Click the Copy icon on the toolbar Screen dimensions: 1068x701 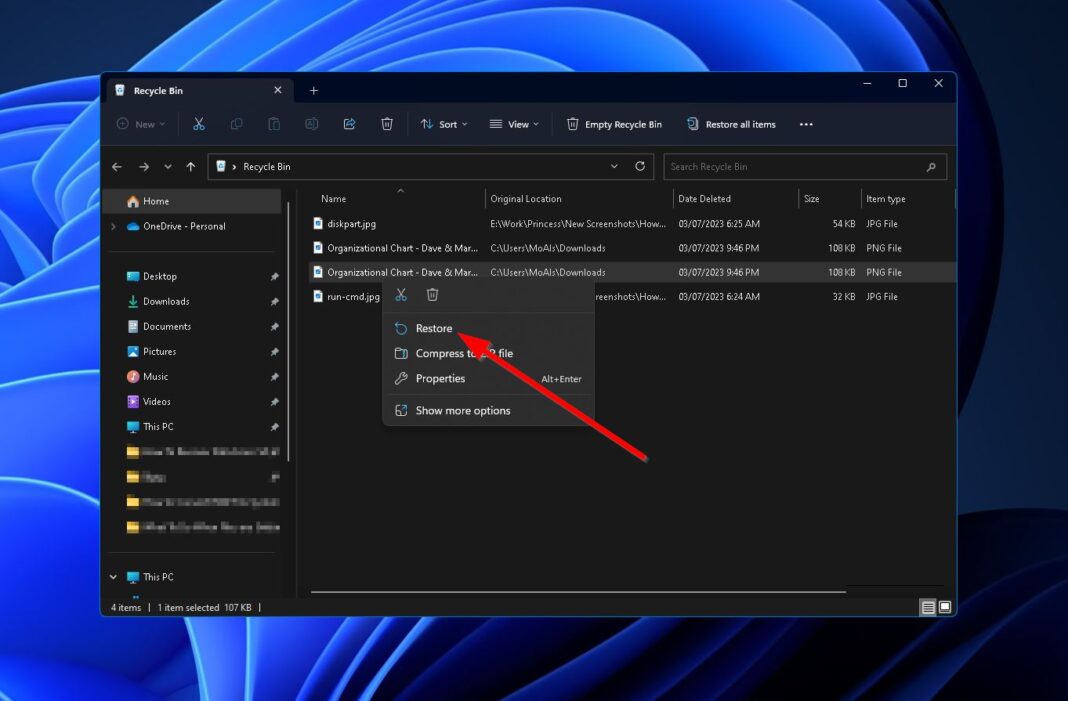point(237,123)
